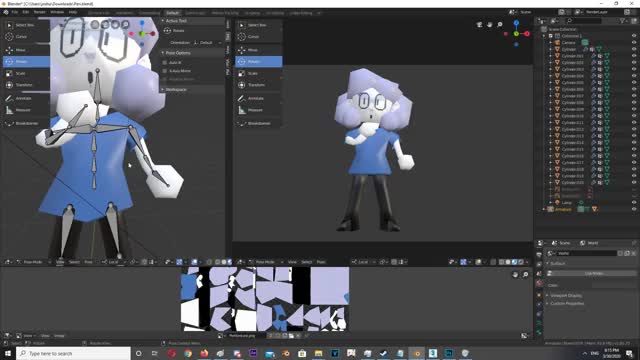
Task: Toggle visibility of Lamp in outliner
Action: 634,202
